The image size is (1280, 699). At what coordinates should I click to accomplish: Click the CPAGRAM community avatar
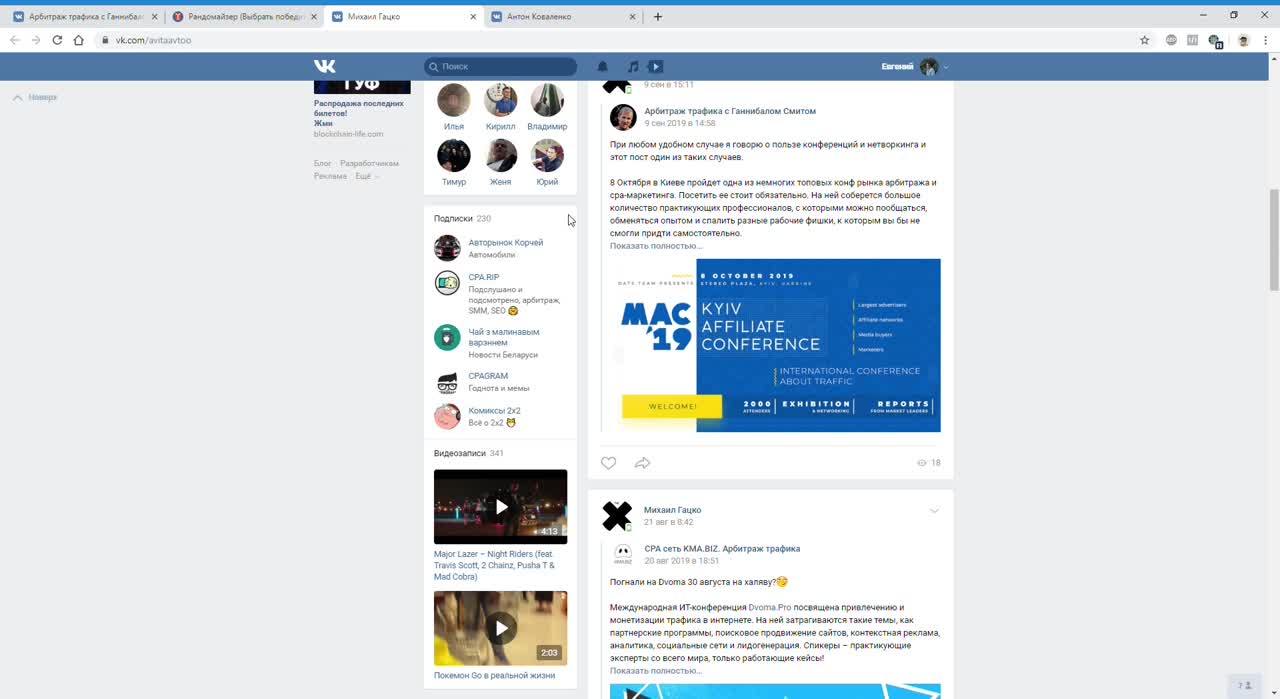point(447,382)
